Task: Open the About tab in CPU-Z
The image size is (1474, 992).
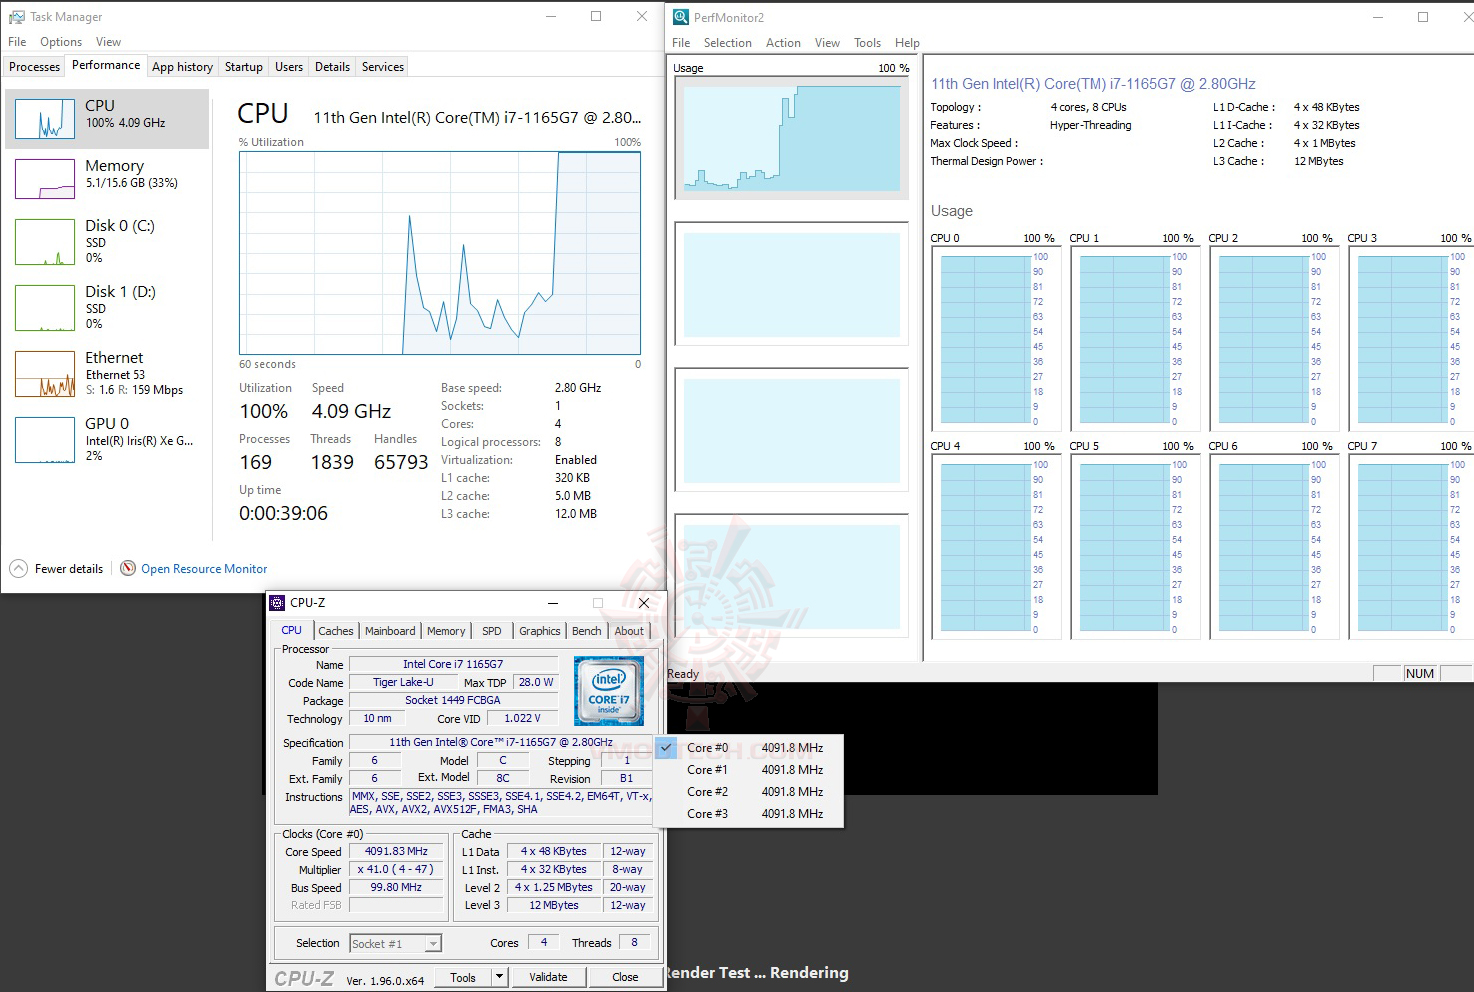Action: (x=629, y=631)
